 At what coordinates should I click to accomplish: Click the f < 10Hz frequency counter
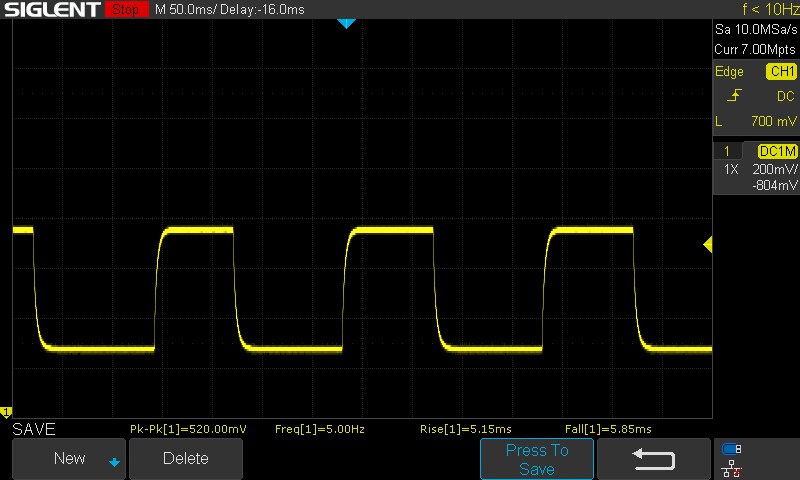tap(770, 9)
